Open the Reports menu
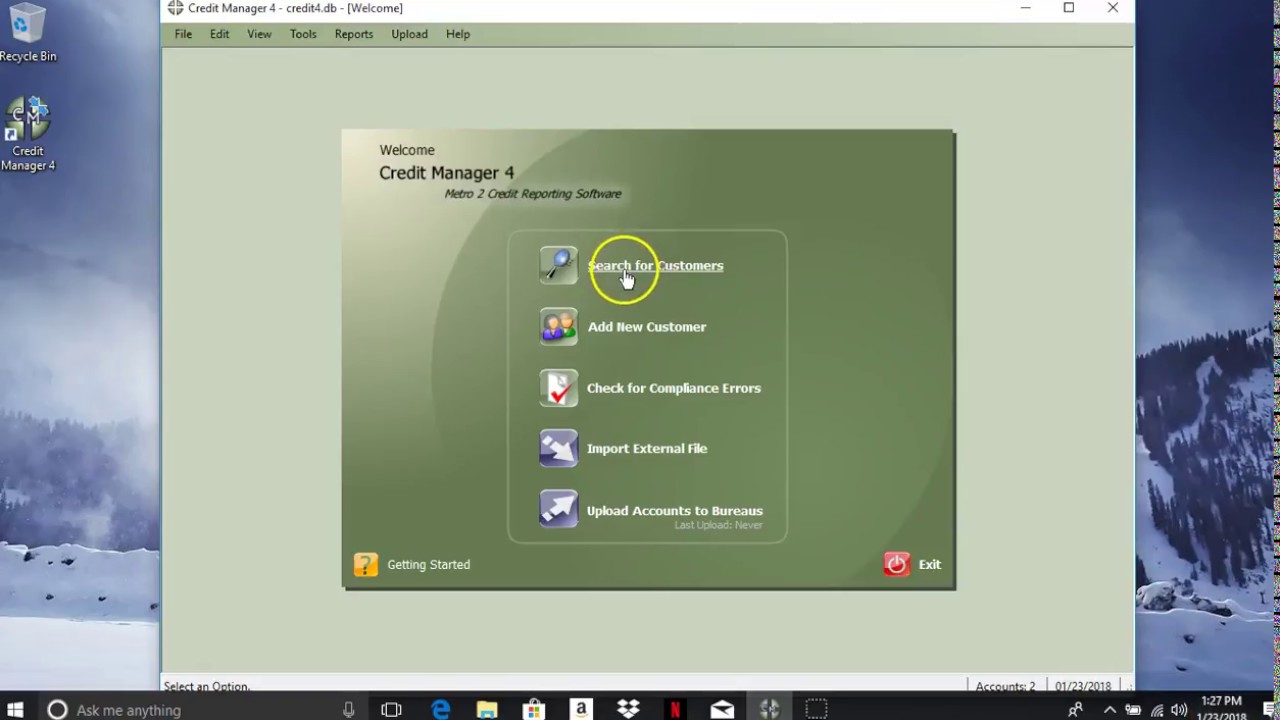This screenshot has height=720, width=1280. (x=354, y=34)
